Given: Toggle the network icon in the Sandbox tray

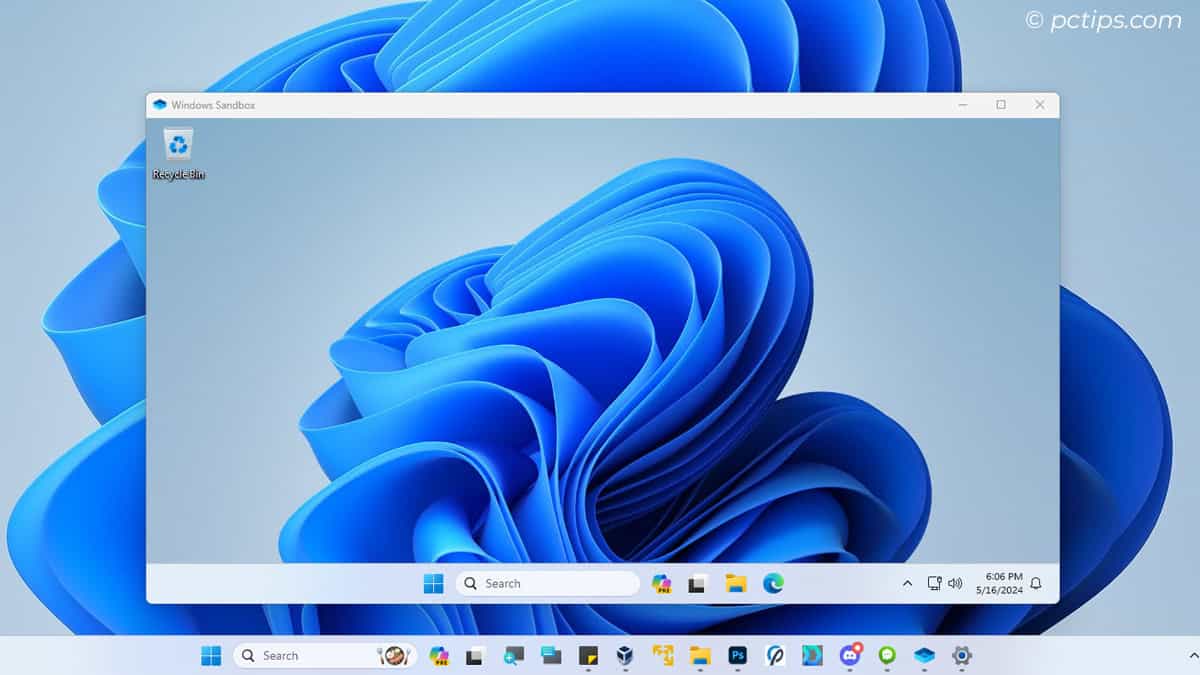Looking at the screenshot, I should tap(934, 583).
